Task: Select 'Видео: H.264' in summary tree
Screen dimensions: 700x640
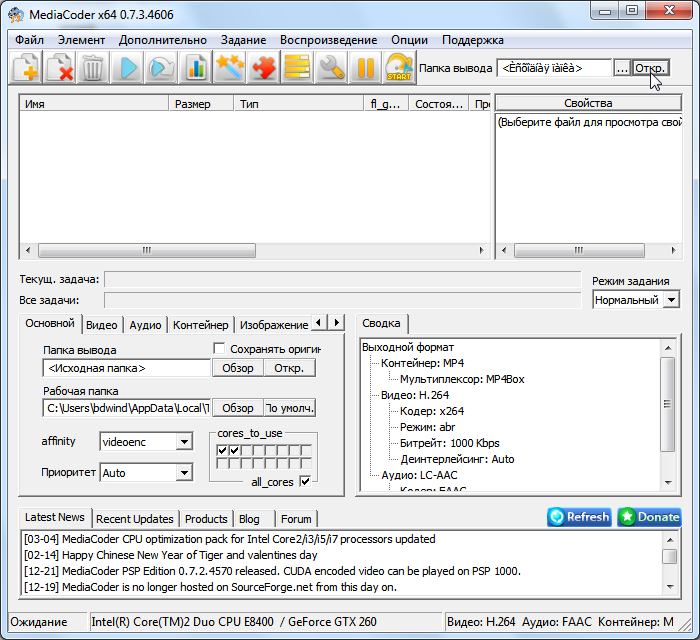Action: click(x=415, y=395)
